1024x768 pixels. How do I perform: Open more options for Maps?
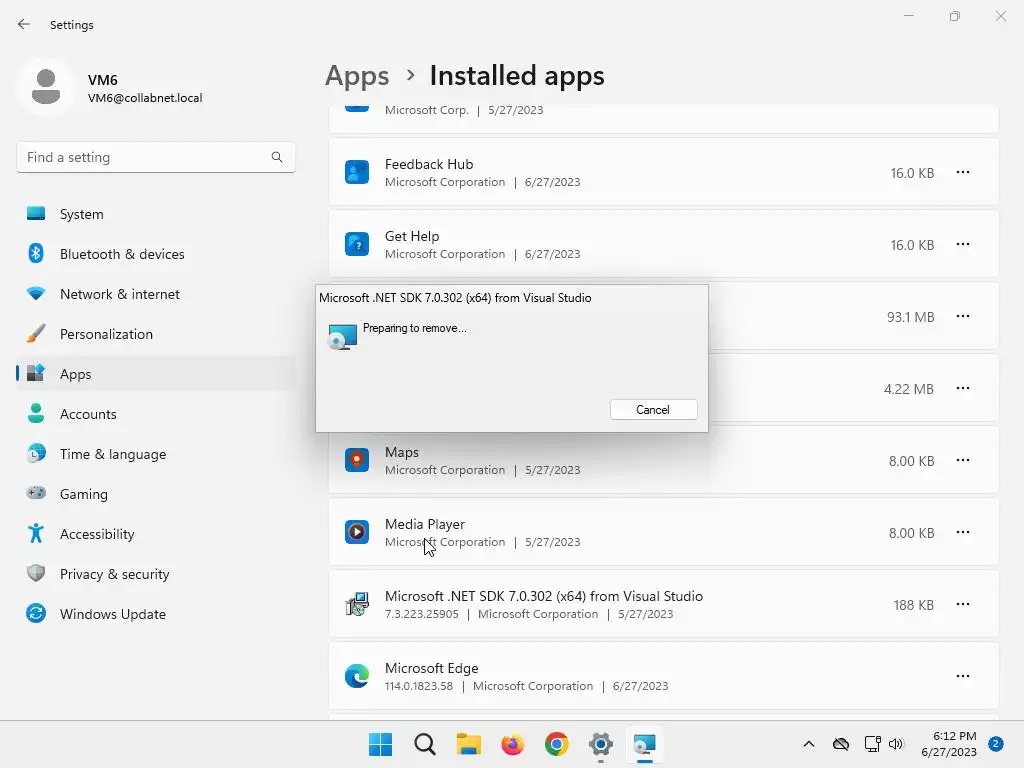coord(963,460)
